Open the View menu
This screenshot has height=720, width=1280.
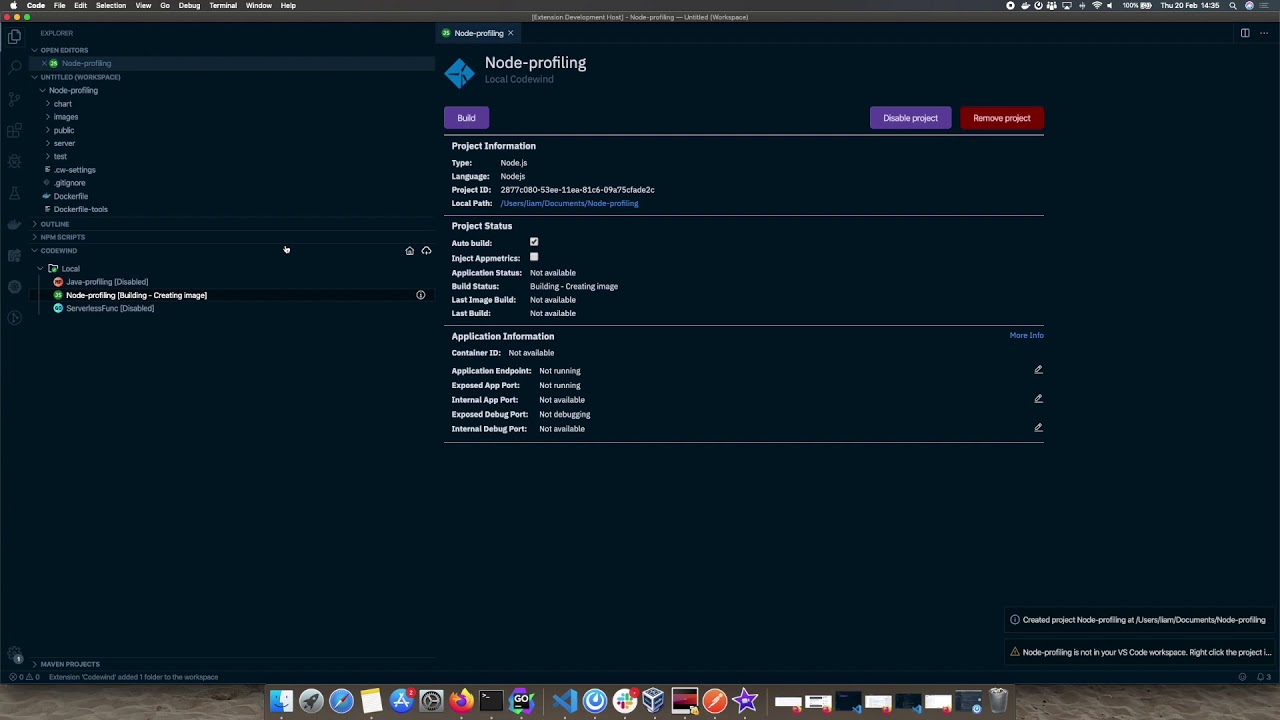(x=143, y=5)
